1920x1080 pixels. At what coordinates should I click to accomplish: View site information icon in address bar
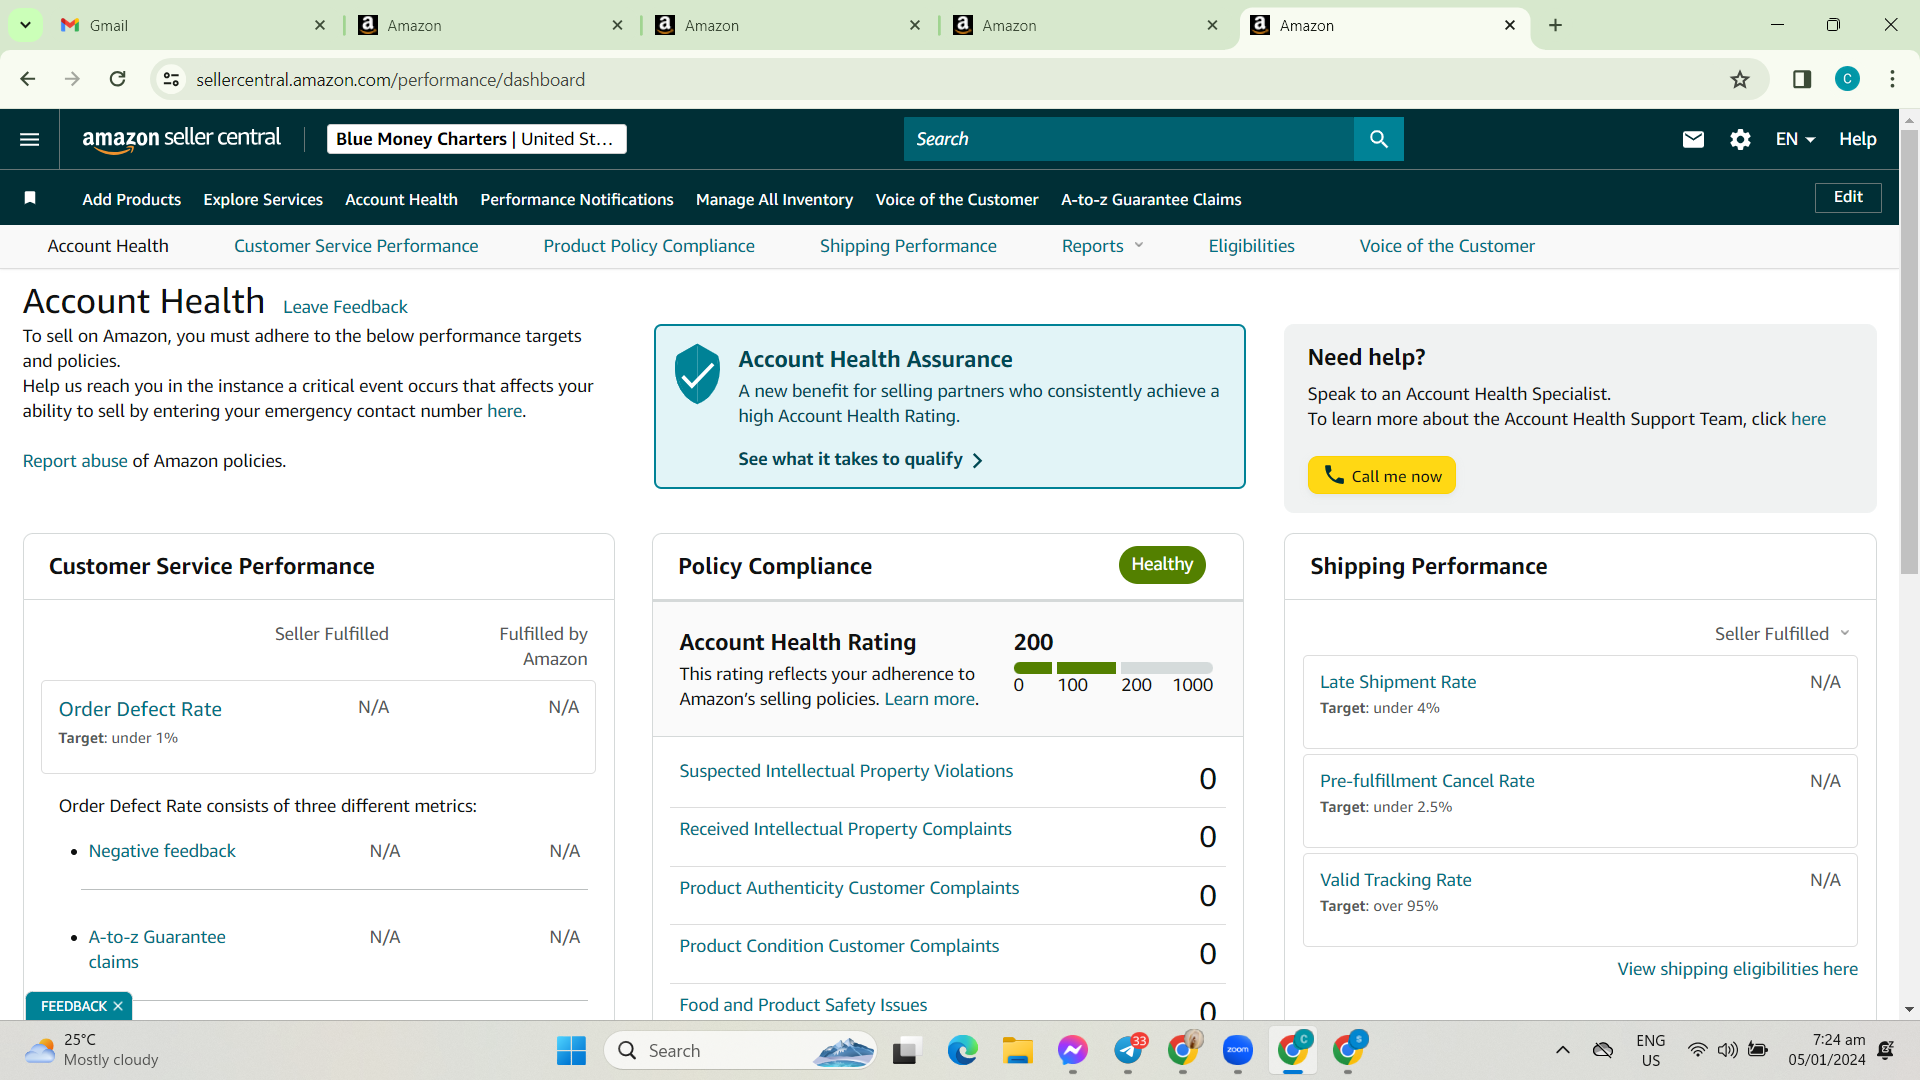coord(172,79)
